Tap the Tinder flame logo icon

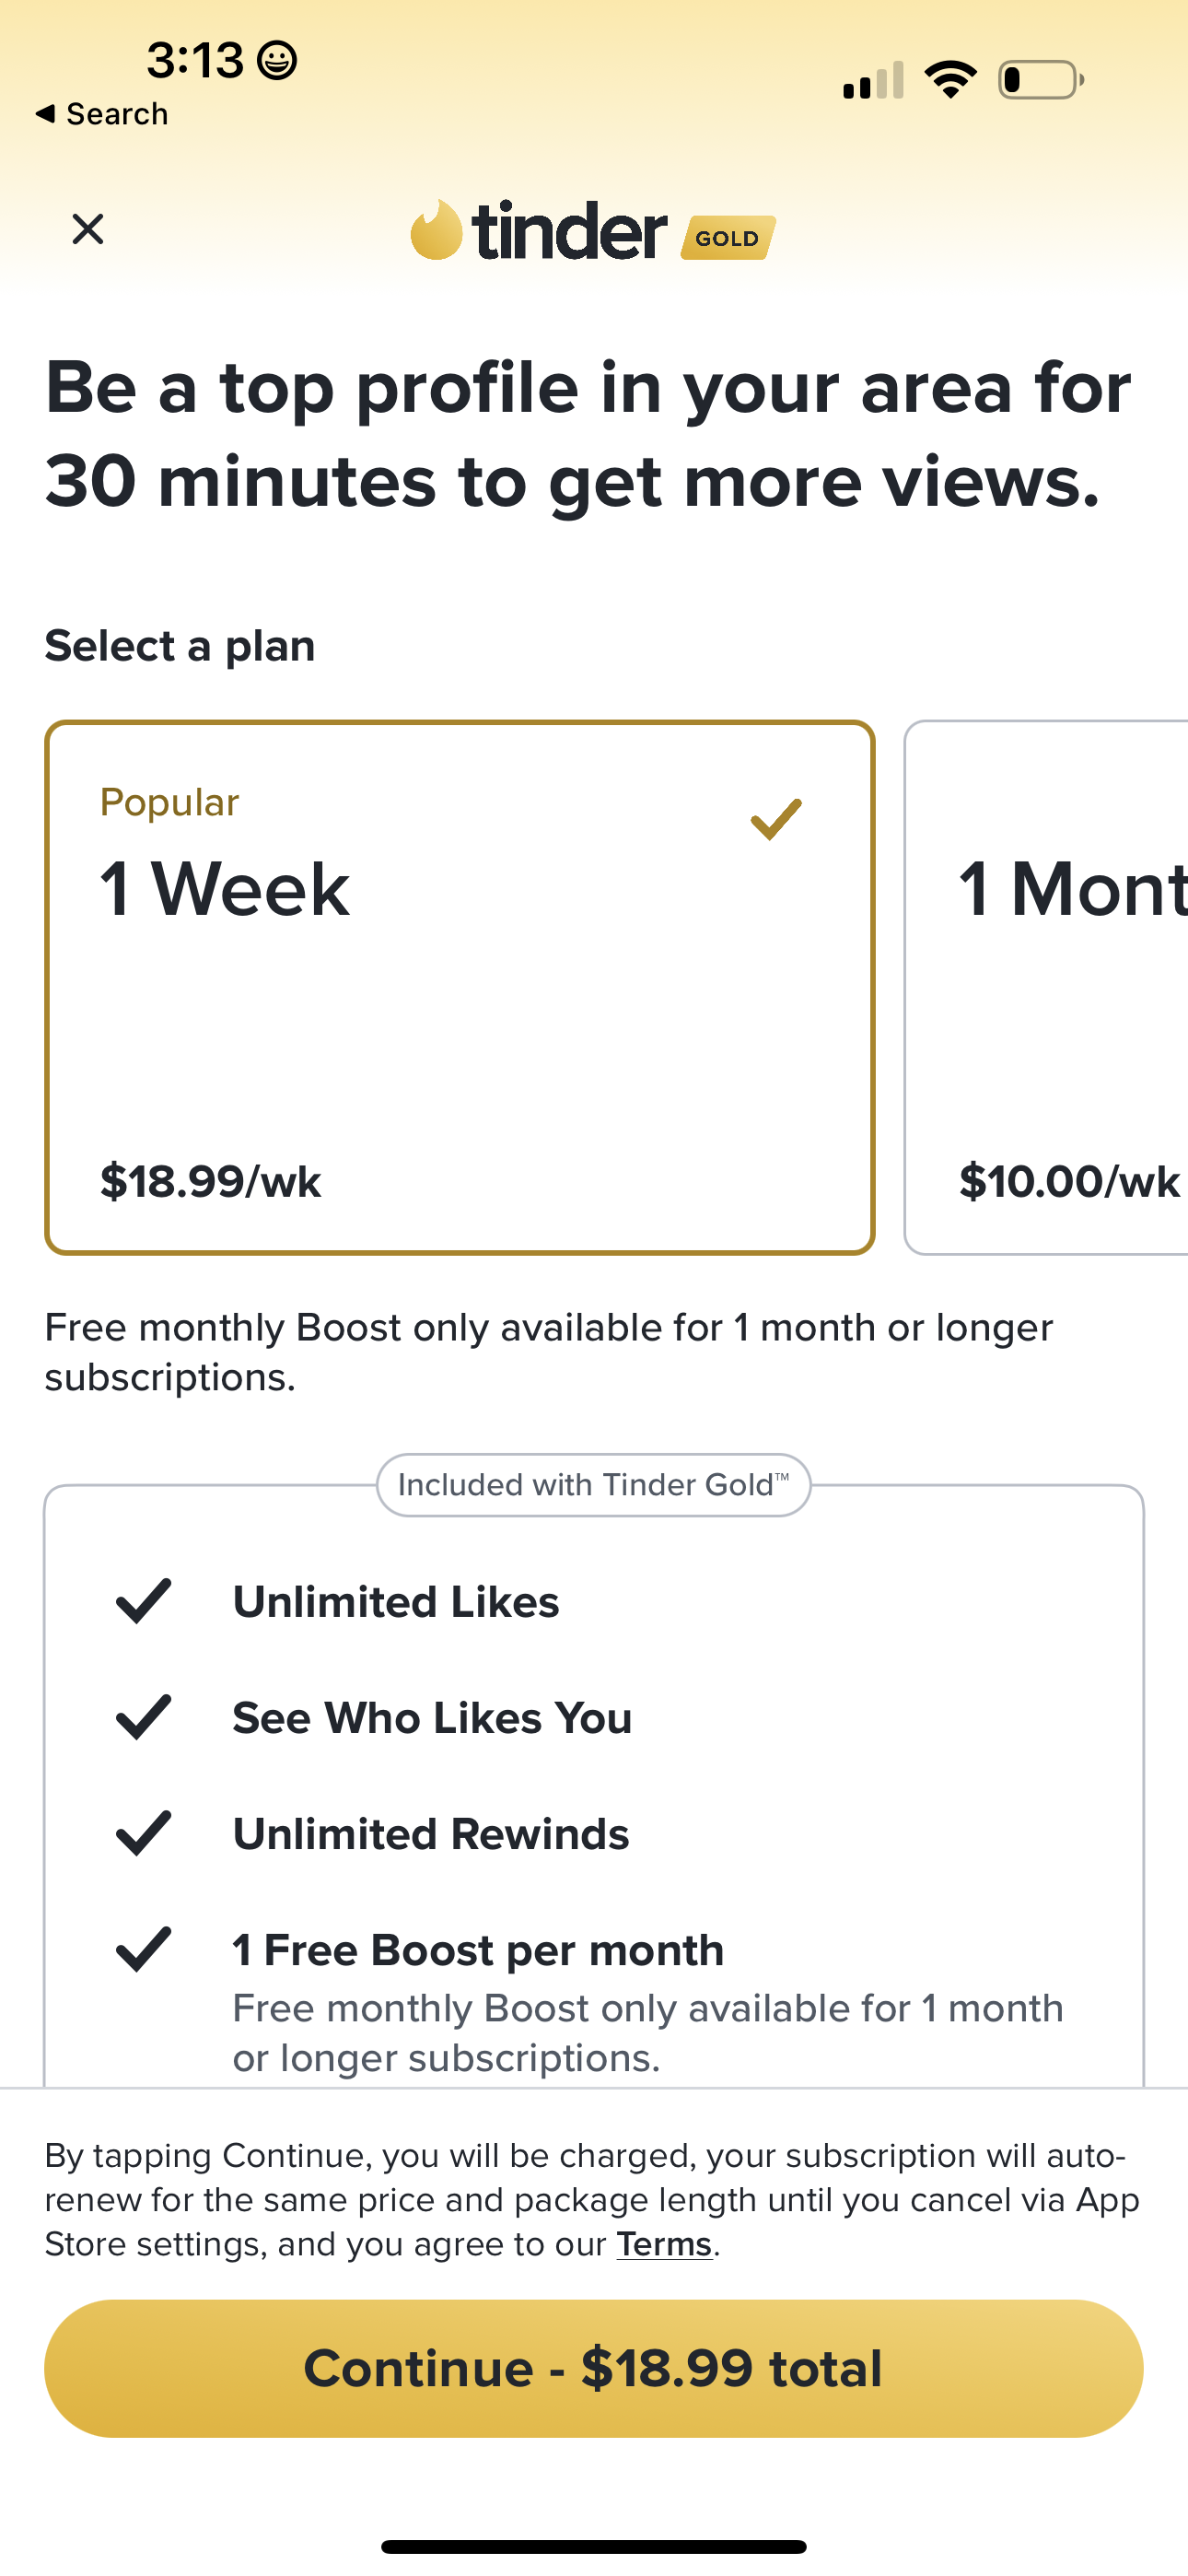click(x=436, y=230)
